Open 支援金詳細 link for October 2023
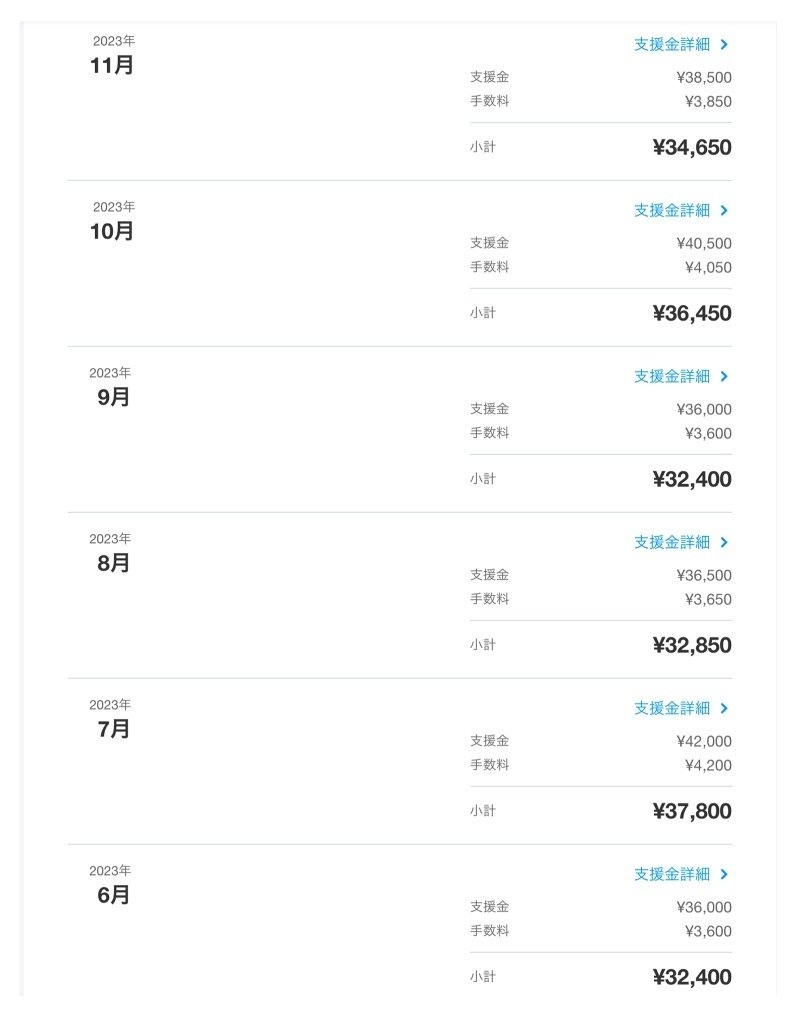 [x=671, y=210]
